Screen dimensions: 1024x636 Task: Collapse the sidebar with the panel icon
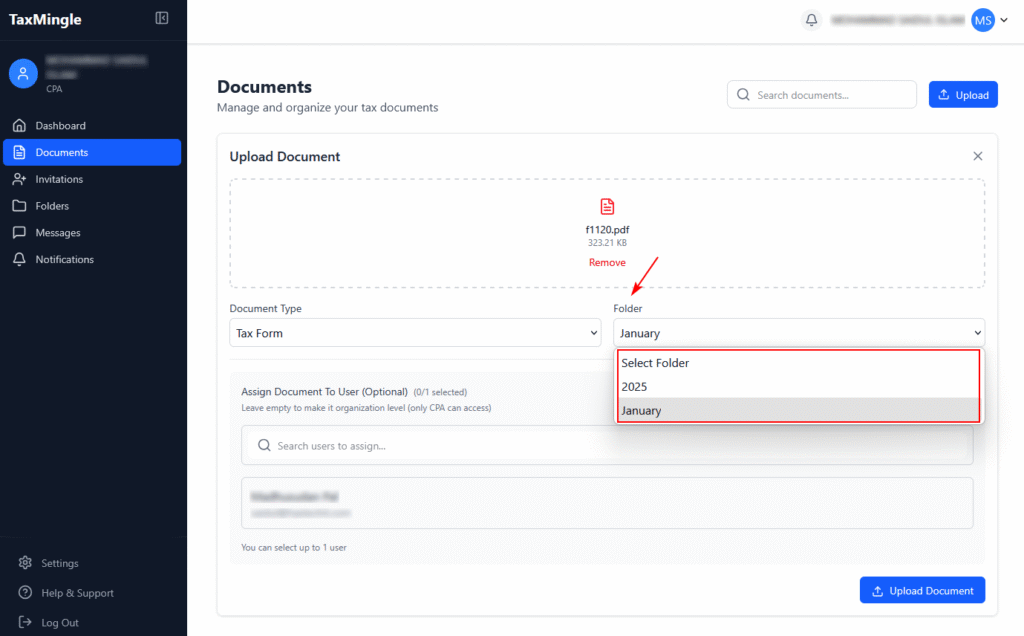tap(162, 18)
